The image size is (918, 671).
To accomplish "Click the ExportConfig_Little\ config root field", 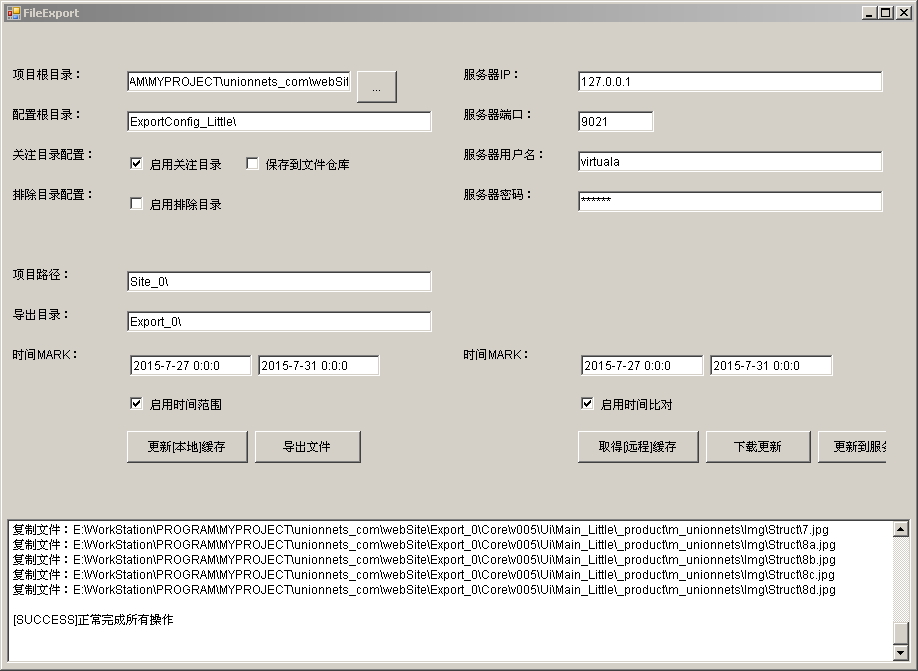I will pyautogui.click(x=279, y=122).
